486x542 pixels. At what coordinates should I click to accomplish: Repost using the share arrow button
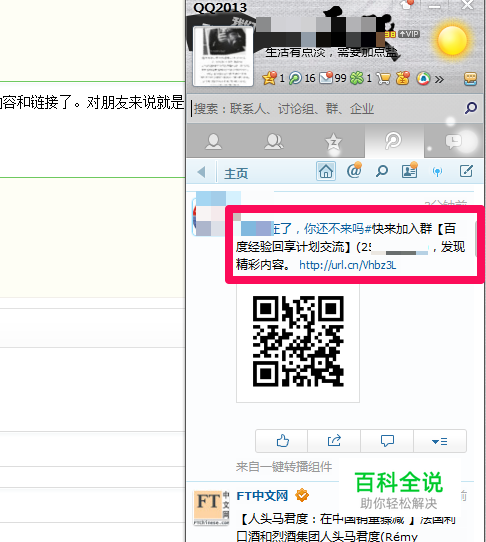click(334, 441)
